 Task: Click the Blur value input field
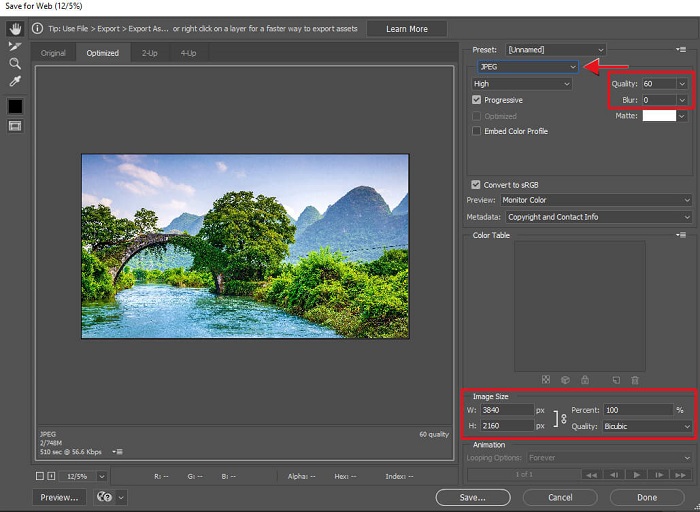point(659,100)
